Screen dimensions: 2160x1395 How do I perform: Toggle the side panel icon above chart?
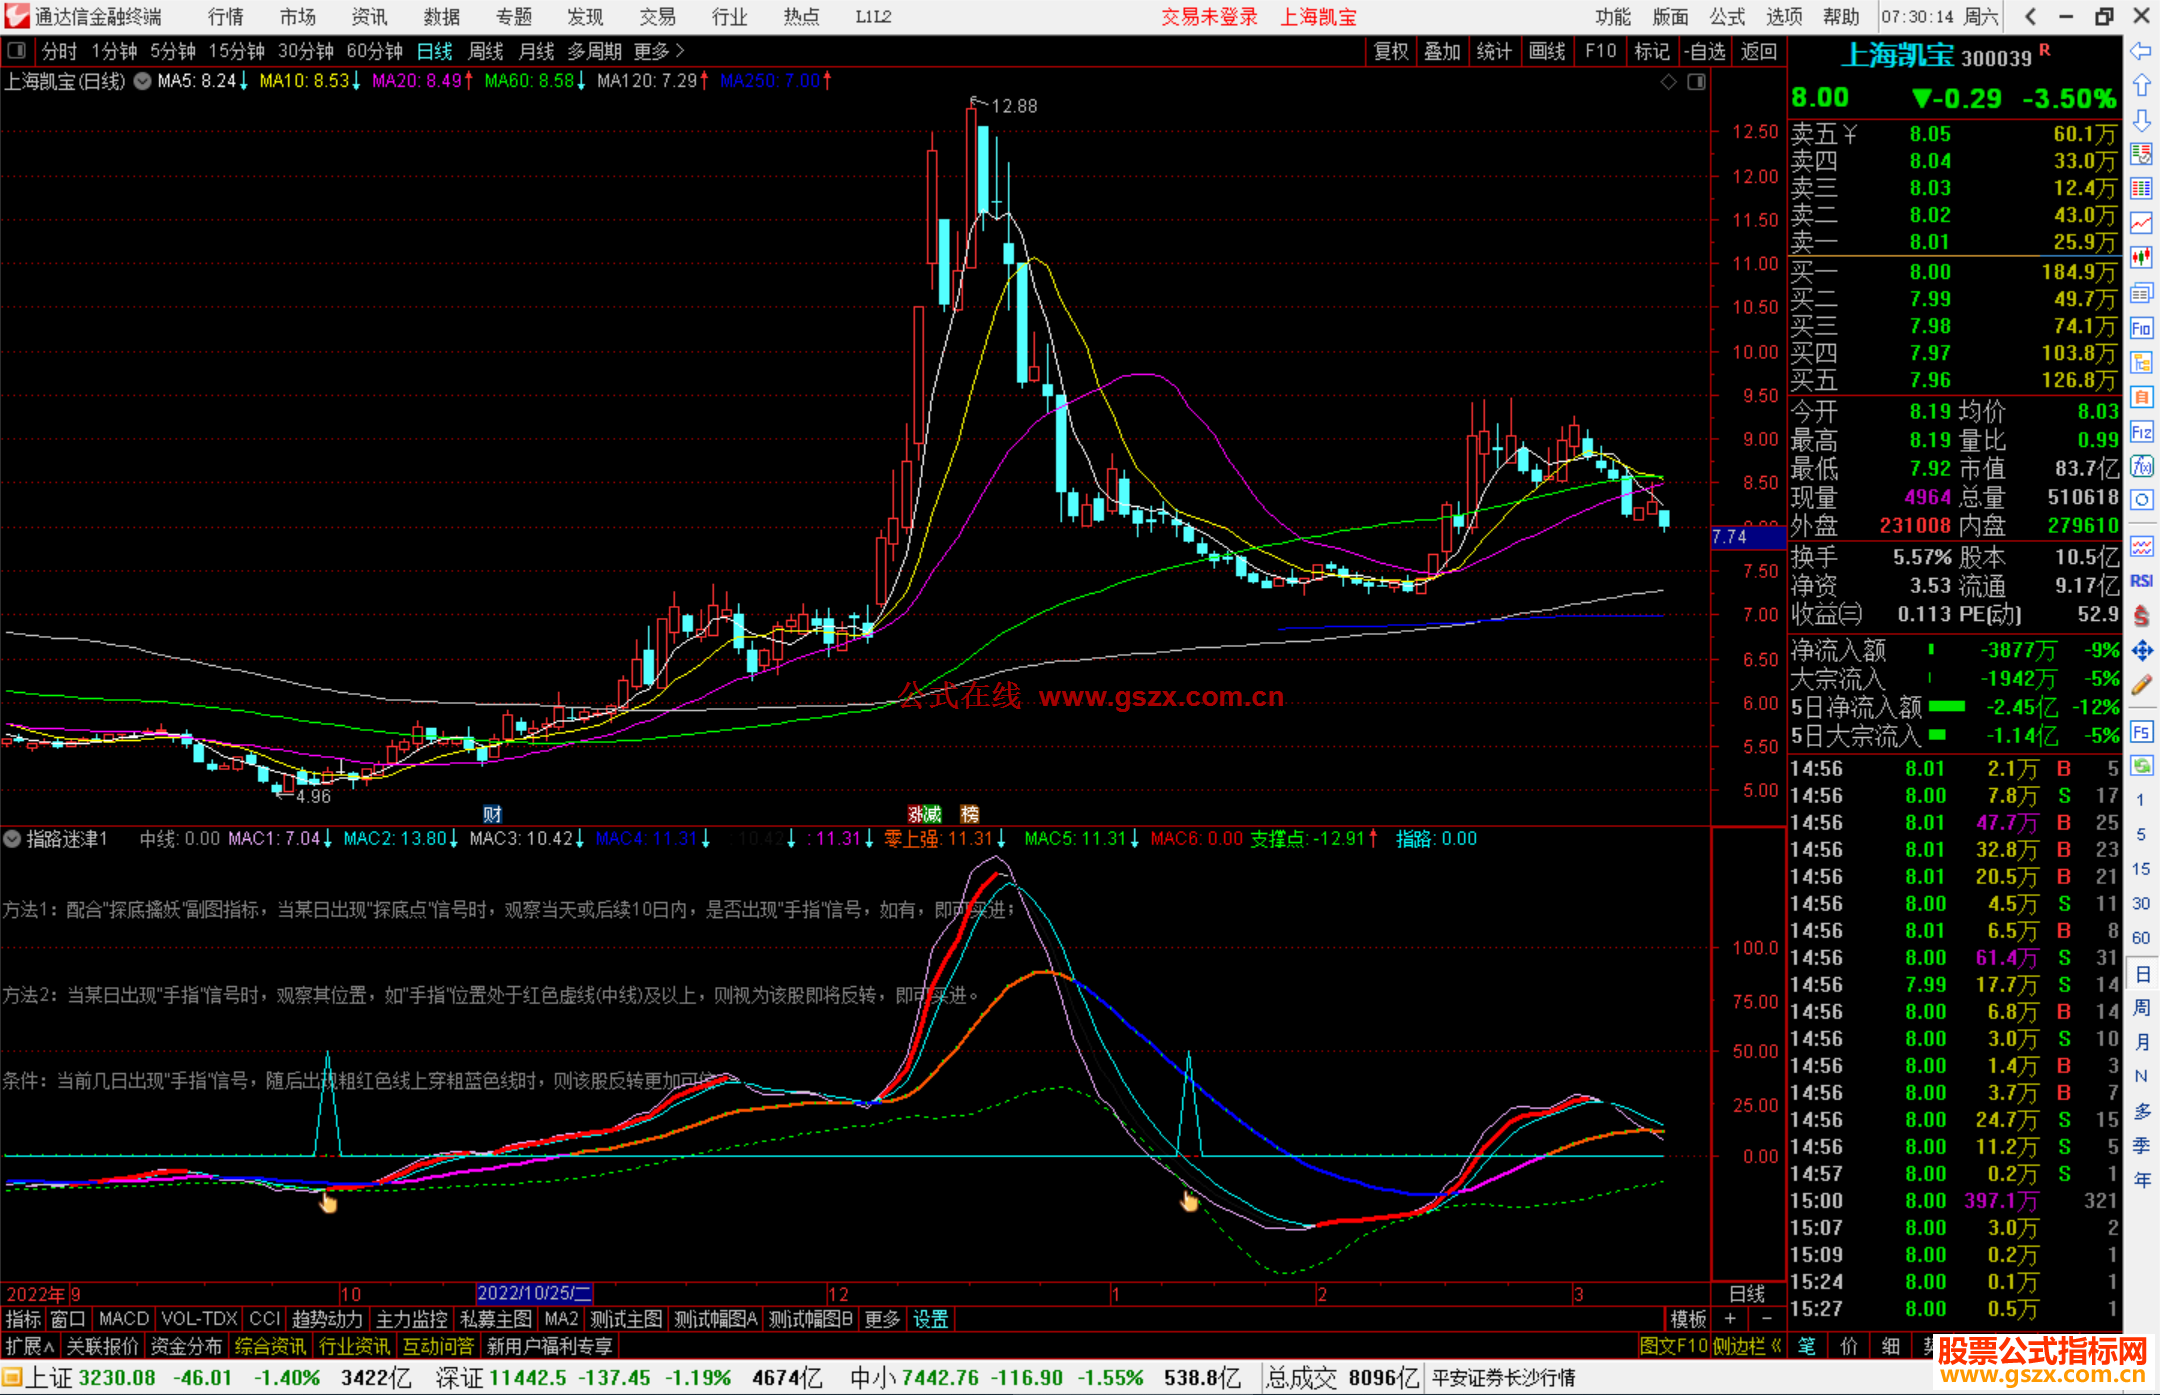(x=1696, y=82)
